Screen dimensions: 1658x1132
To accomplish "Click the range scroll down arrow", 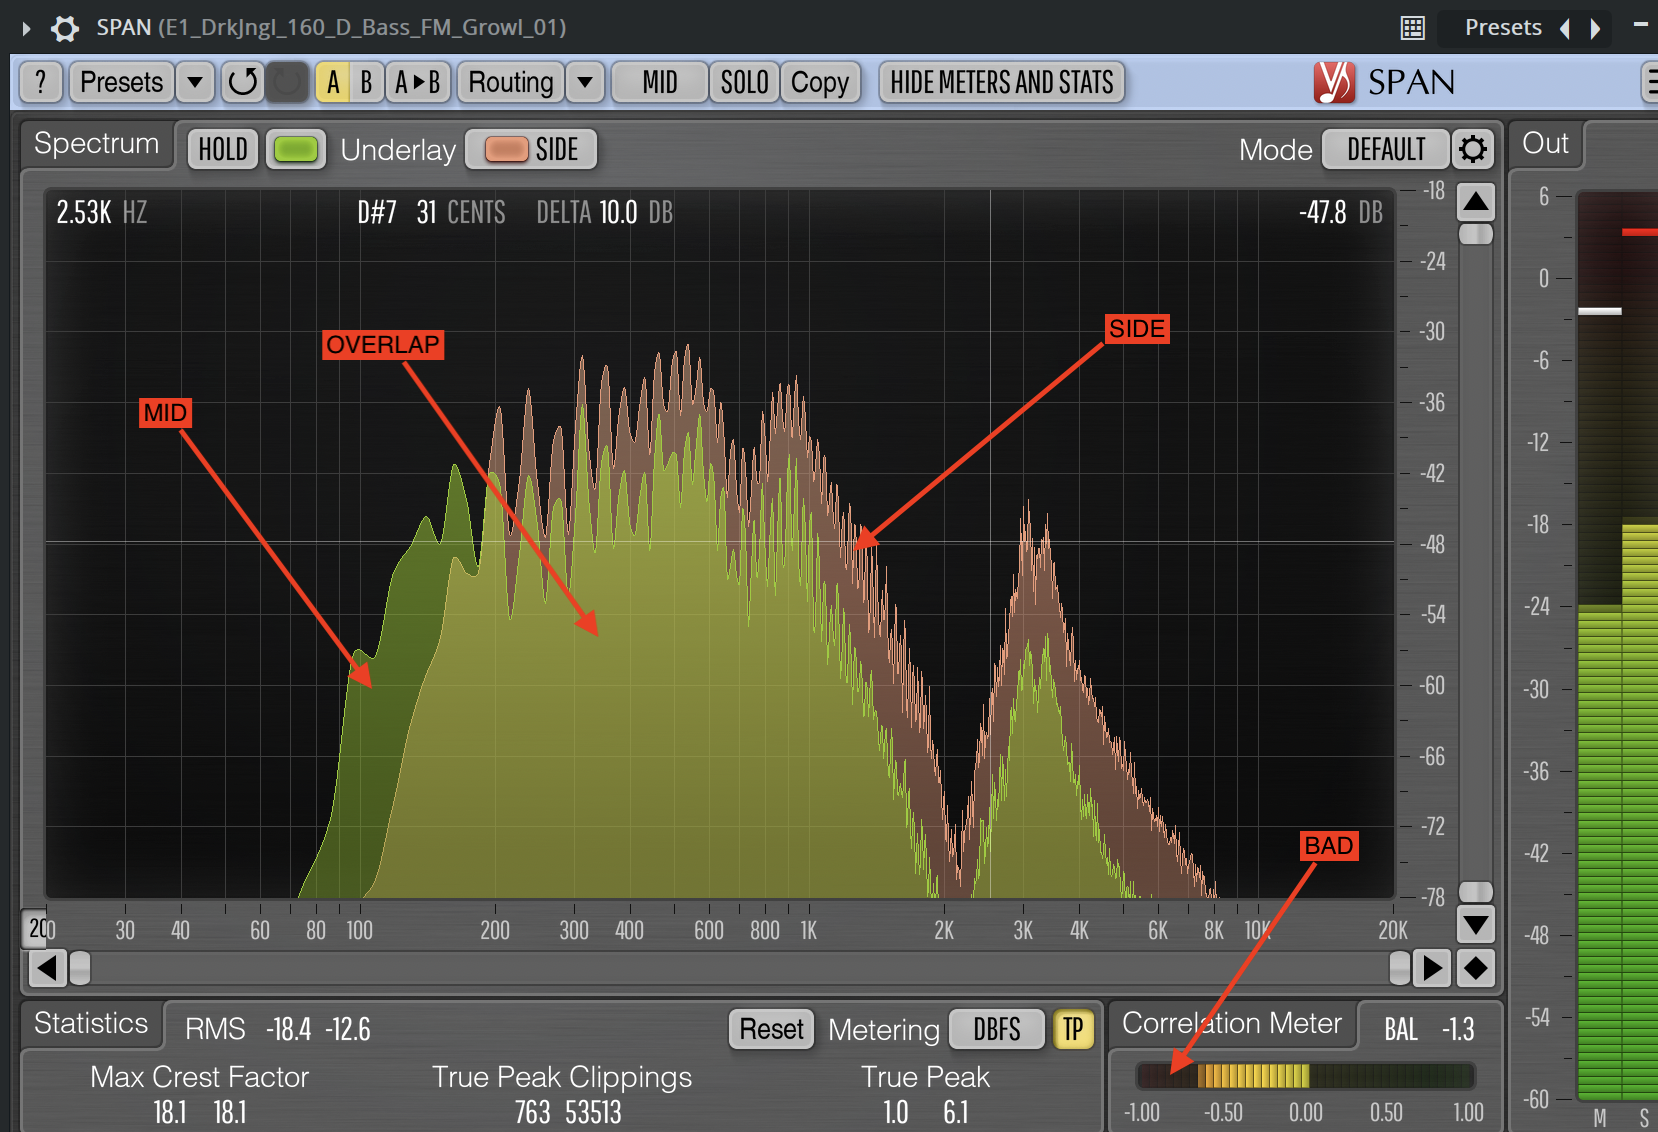I will pyautogui.click(x=1476, y=924).
